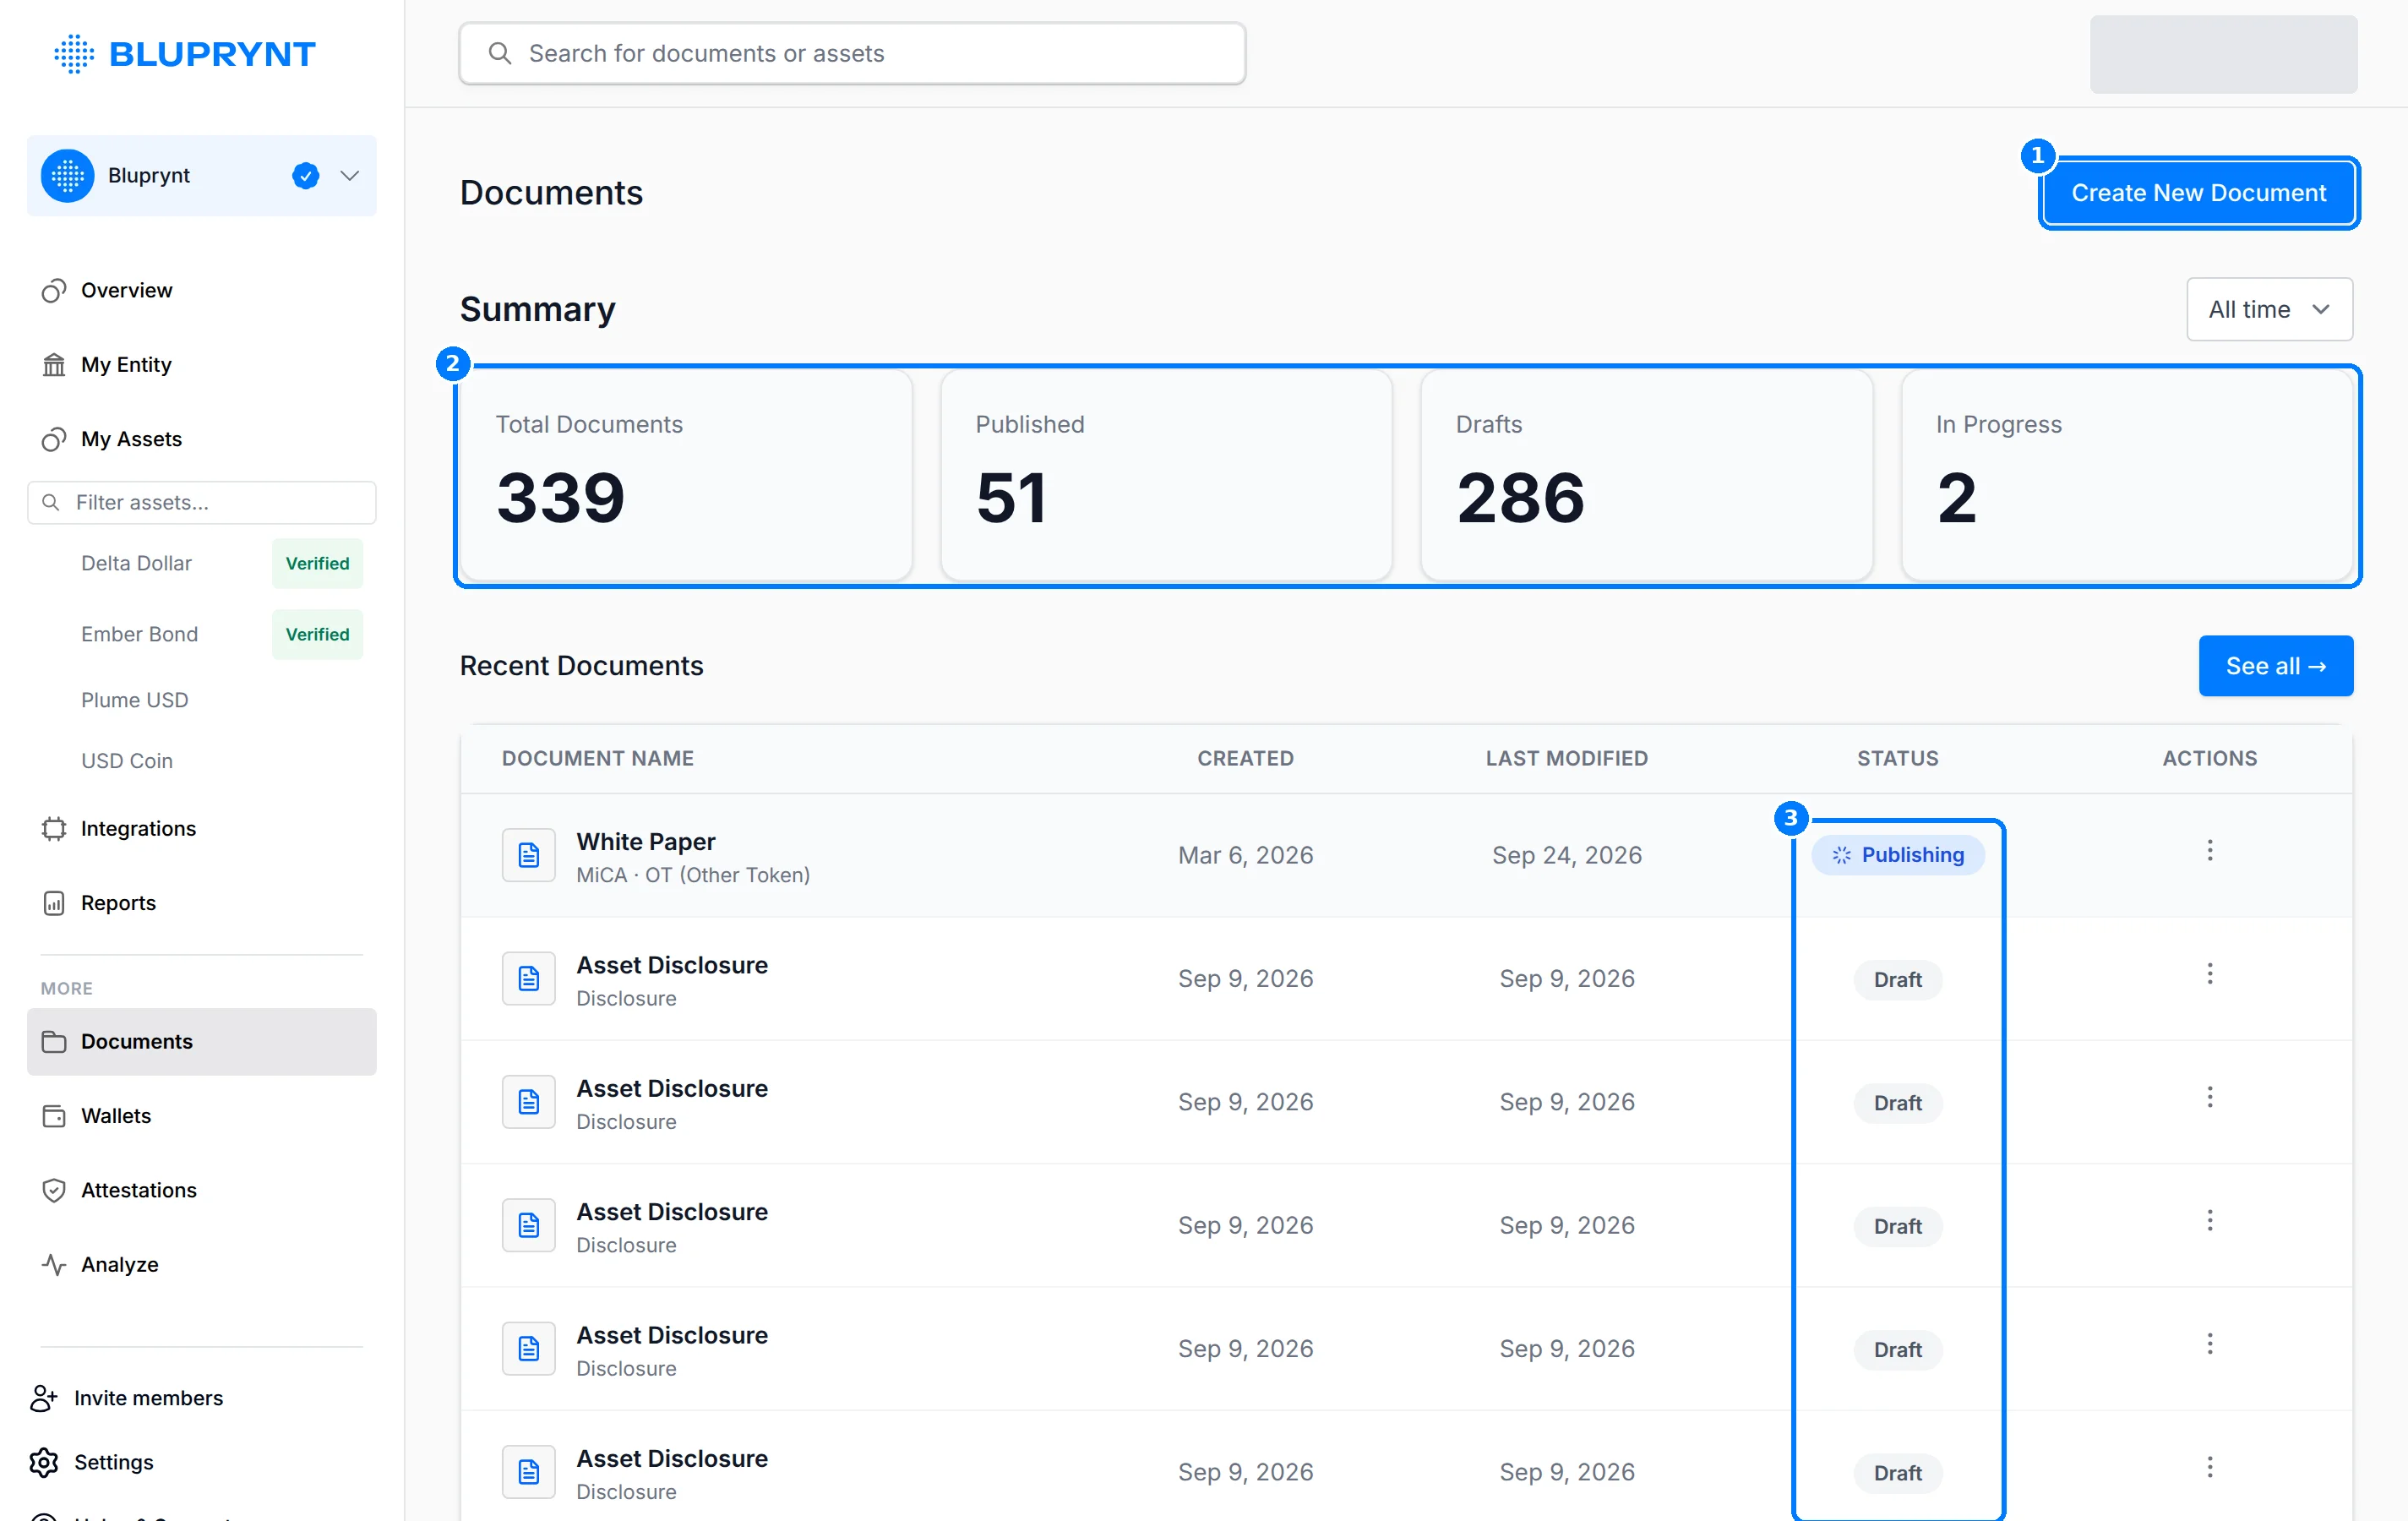Click the Attestations shield icon

54,1190
